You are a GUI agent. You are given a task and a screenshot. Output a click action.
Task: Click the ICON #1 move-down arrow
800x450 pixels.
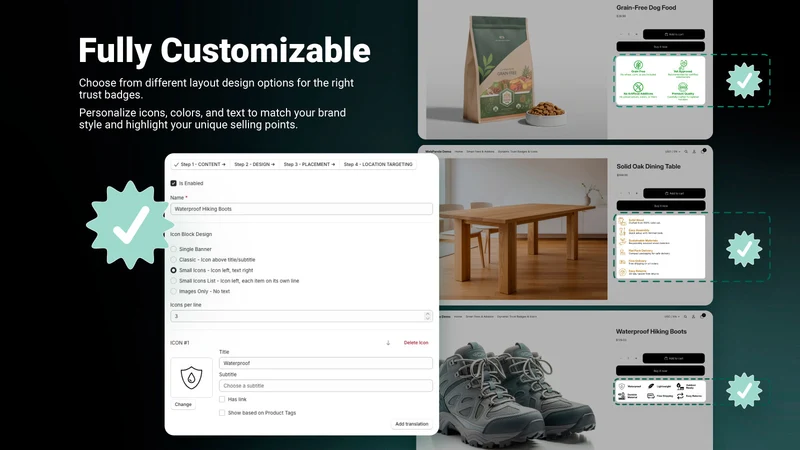click(x=388, y=343)
